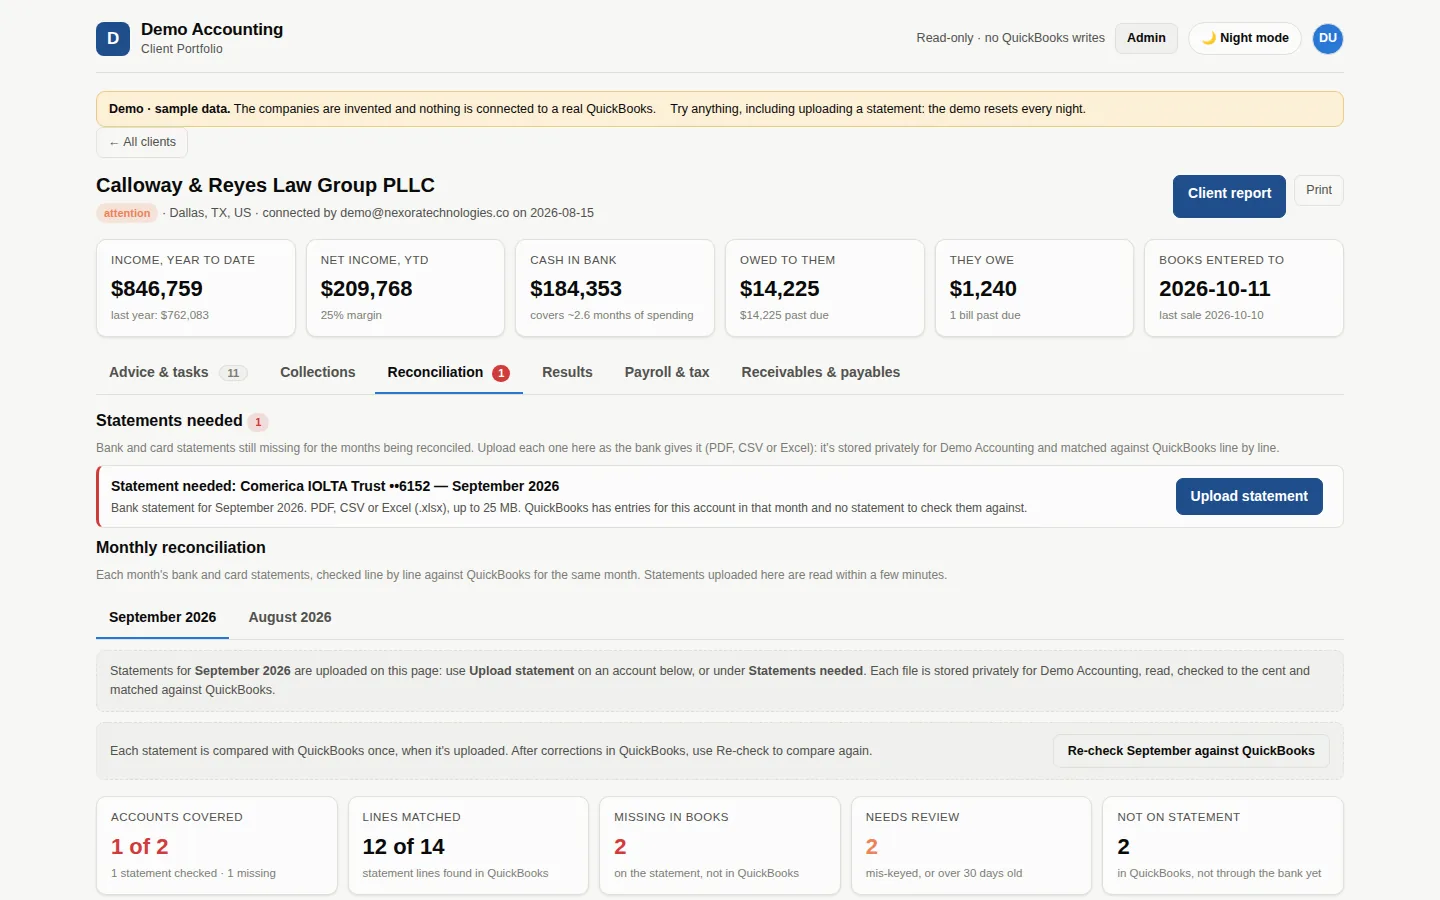Click the Cash in Bank card

pyautogui.click(x=615, y=288)
